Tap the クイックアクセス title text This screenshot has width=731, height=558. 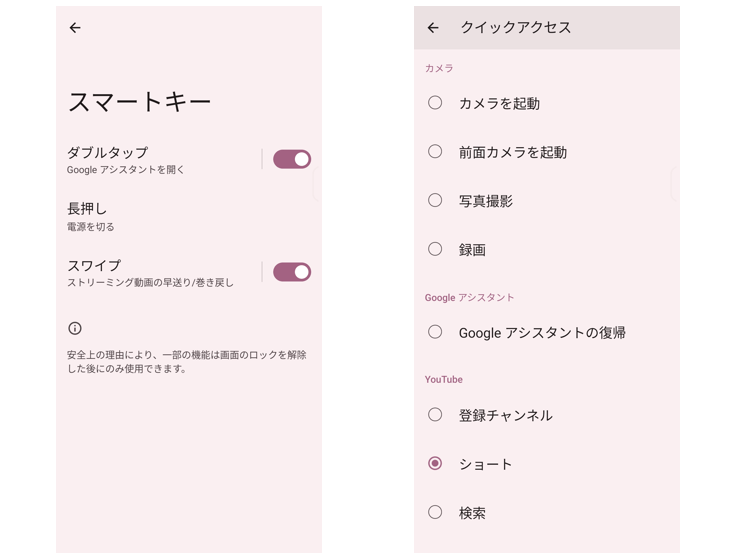pos(516,28)
